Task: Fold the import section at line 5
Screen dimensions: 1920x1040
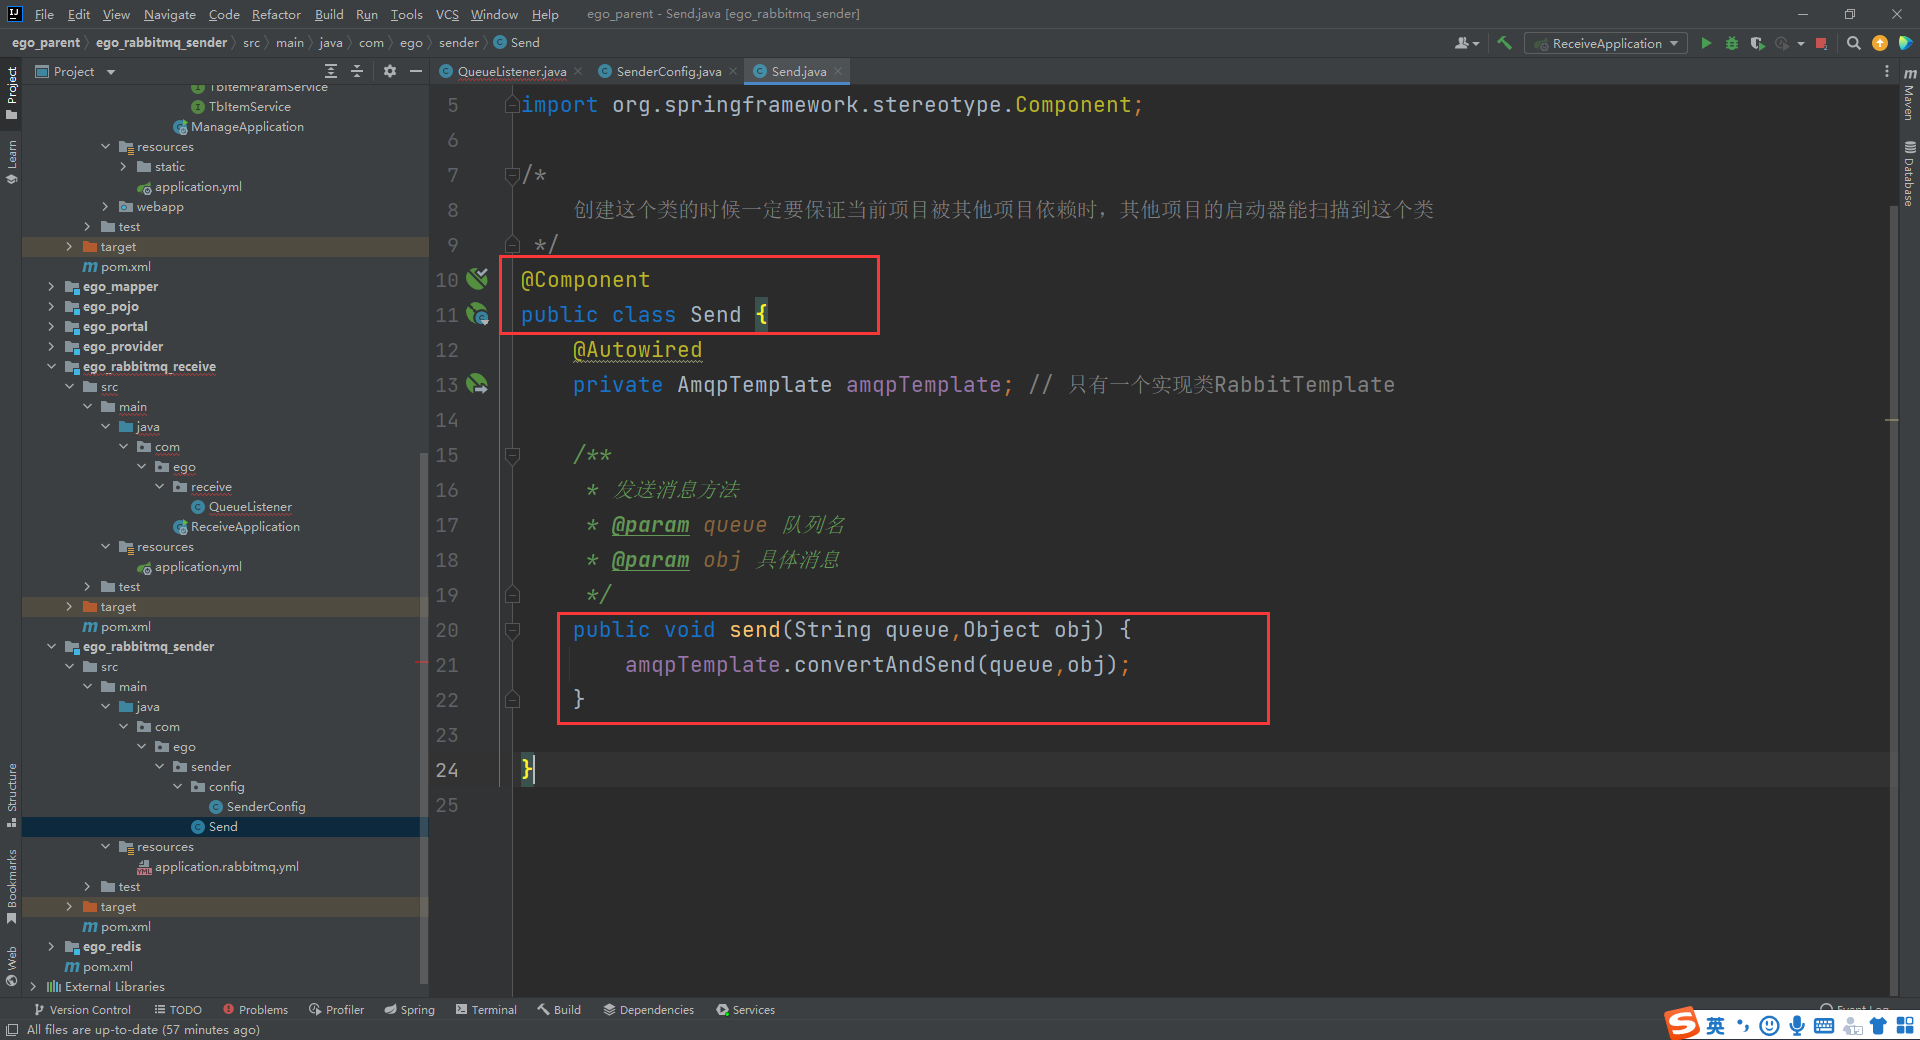Action: pyautogui.click(x=512, y=105)
